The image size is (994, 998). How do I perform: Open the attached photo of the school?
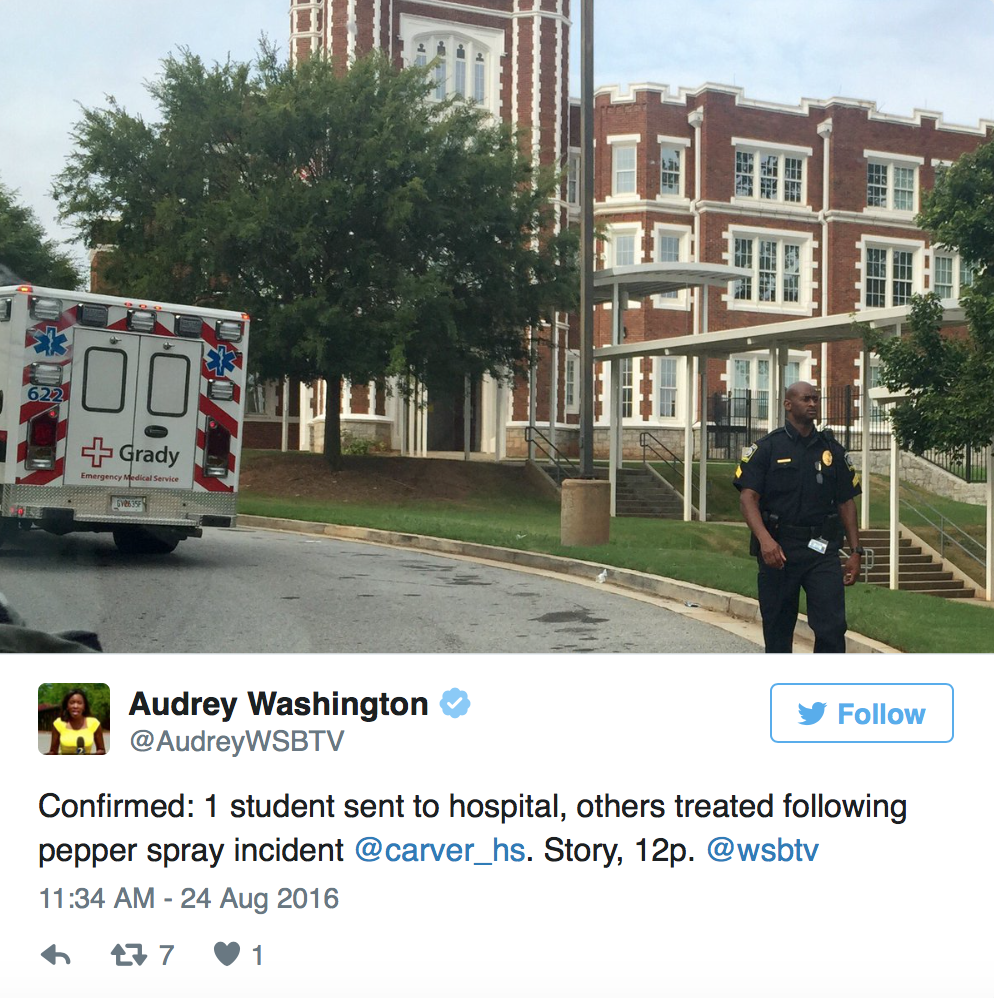click(x=497, y=327)
